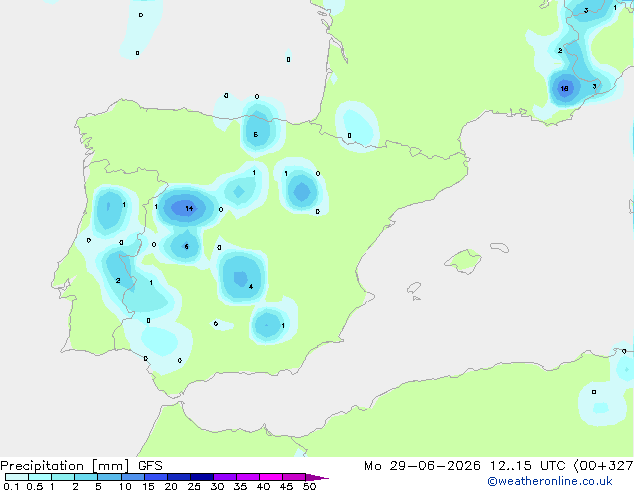Click the Ibiza island outline on the map

point(414,288)
